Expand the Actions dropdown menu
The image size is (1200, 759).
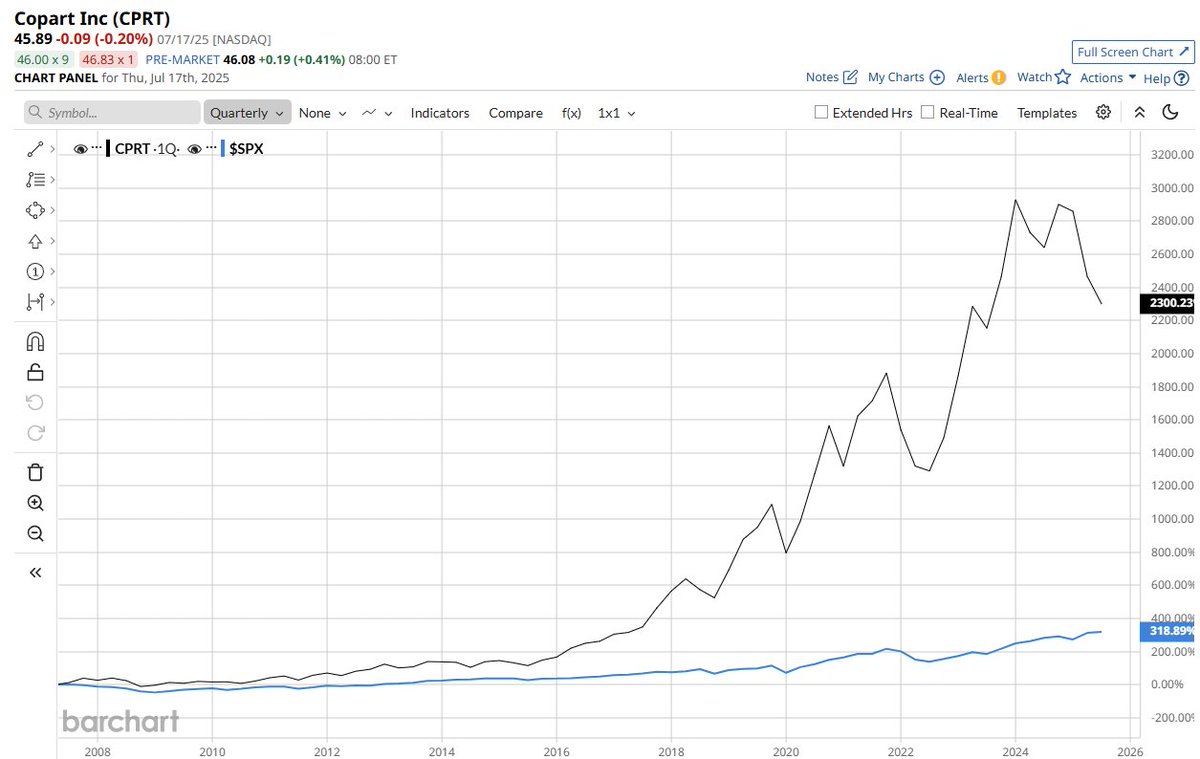click(1108, 77)
